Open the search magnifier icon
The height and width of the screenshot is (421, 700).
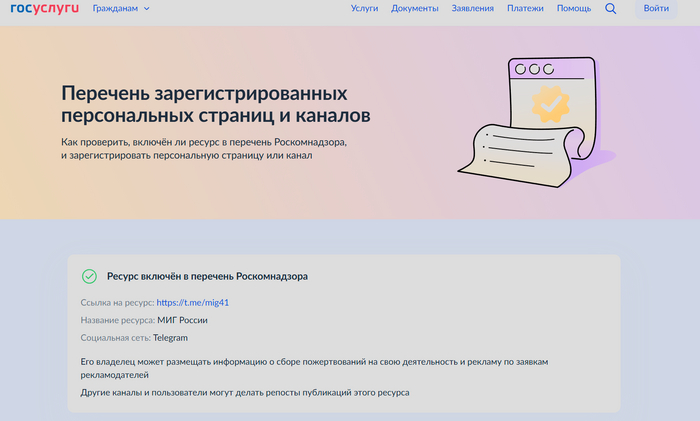click(x=611, y=9)
